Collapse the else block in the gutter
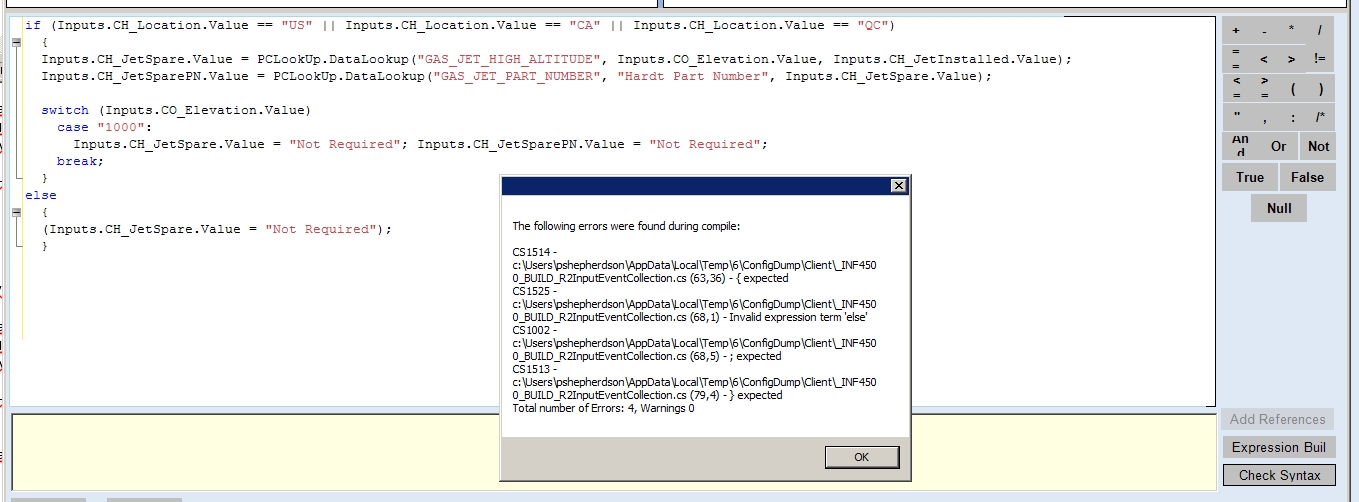 tap(16, 212)
